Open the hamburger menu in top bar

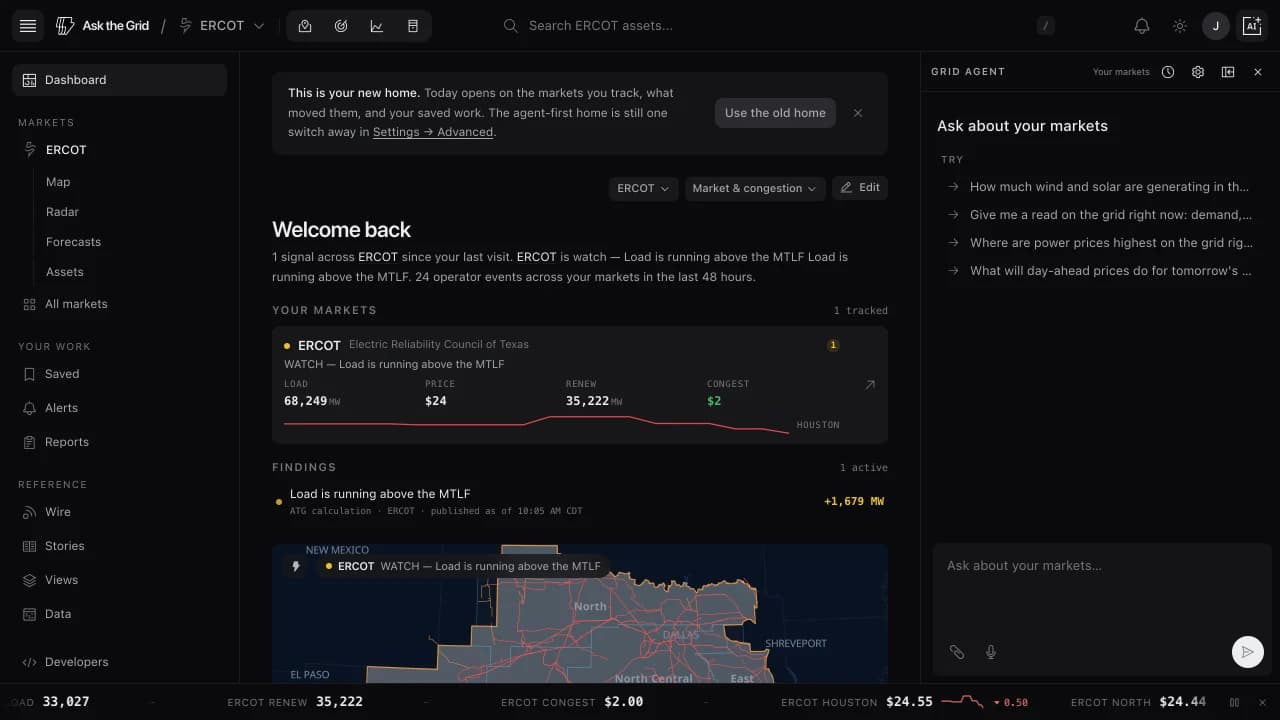point(28,26)
